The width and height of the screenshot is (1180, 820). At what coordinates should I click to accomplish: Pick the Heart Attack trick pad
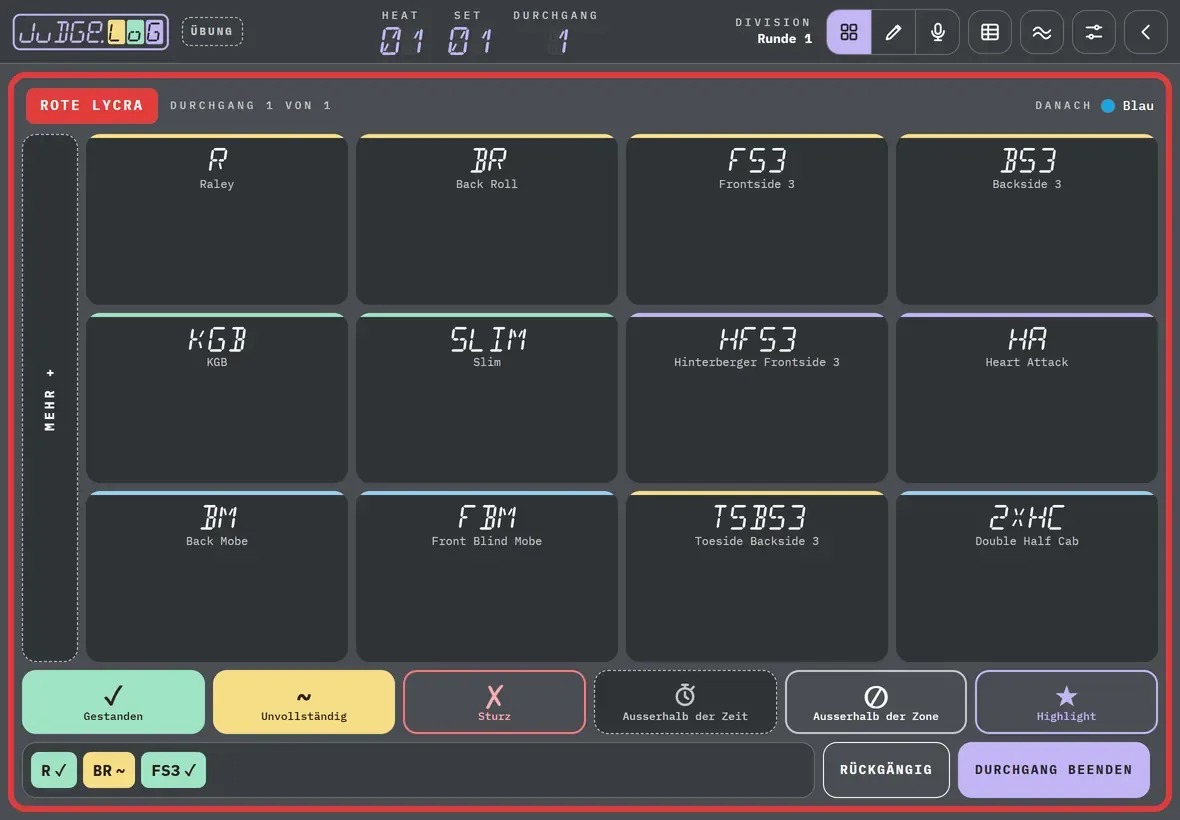click(x=1026, y=398)
